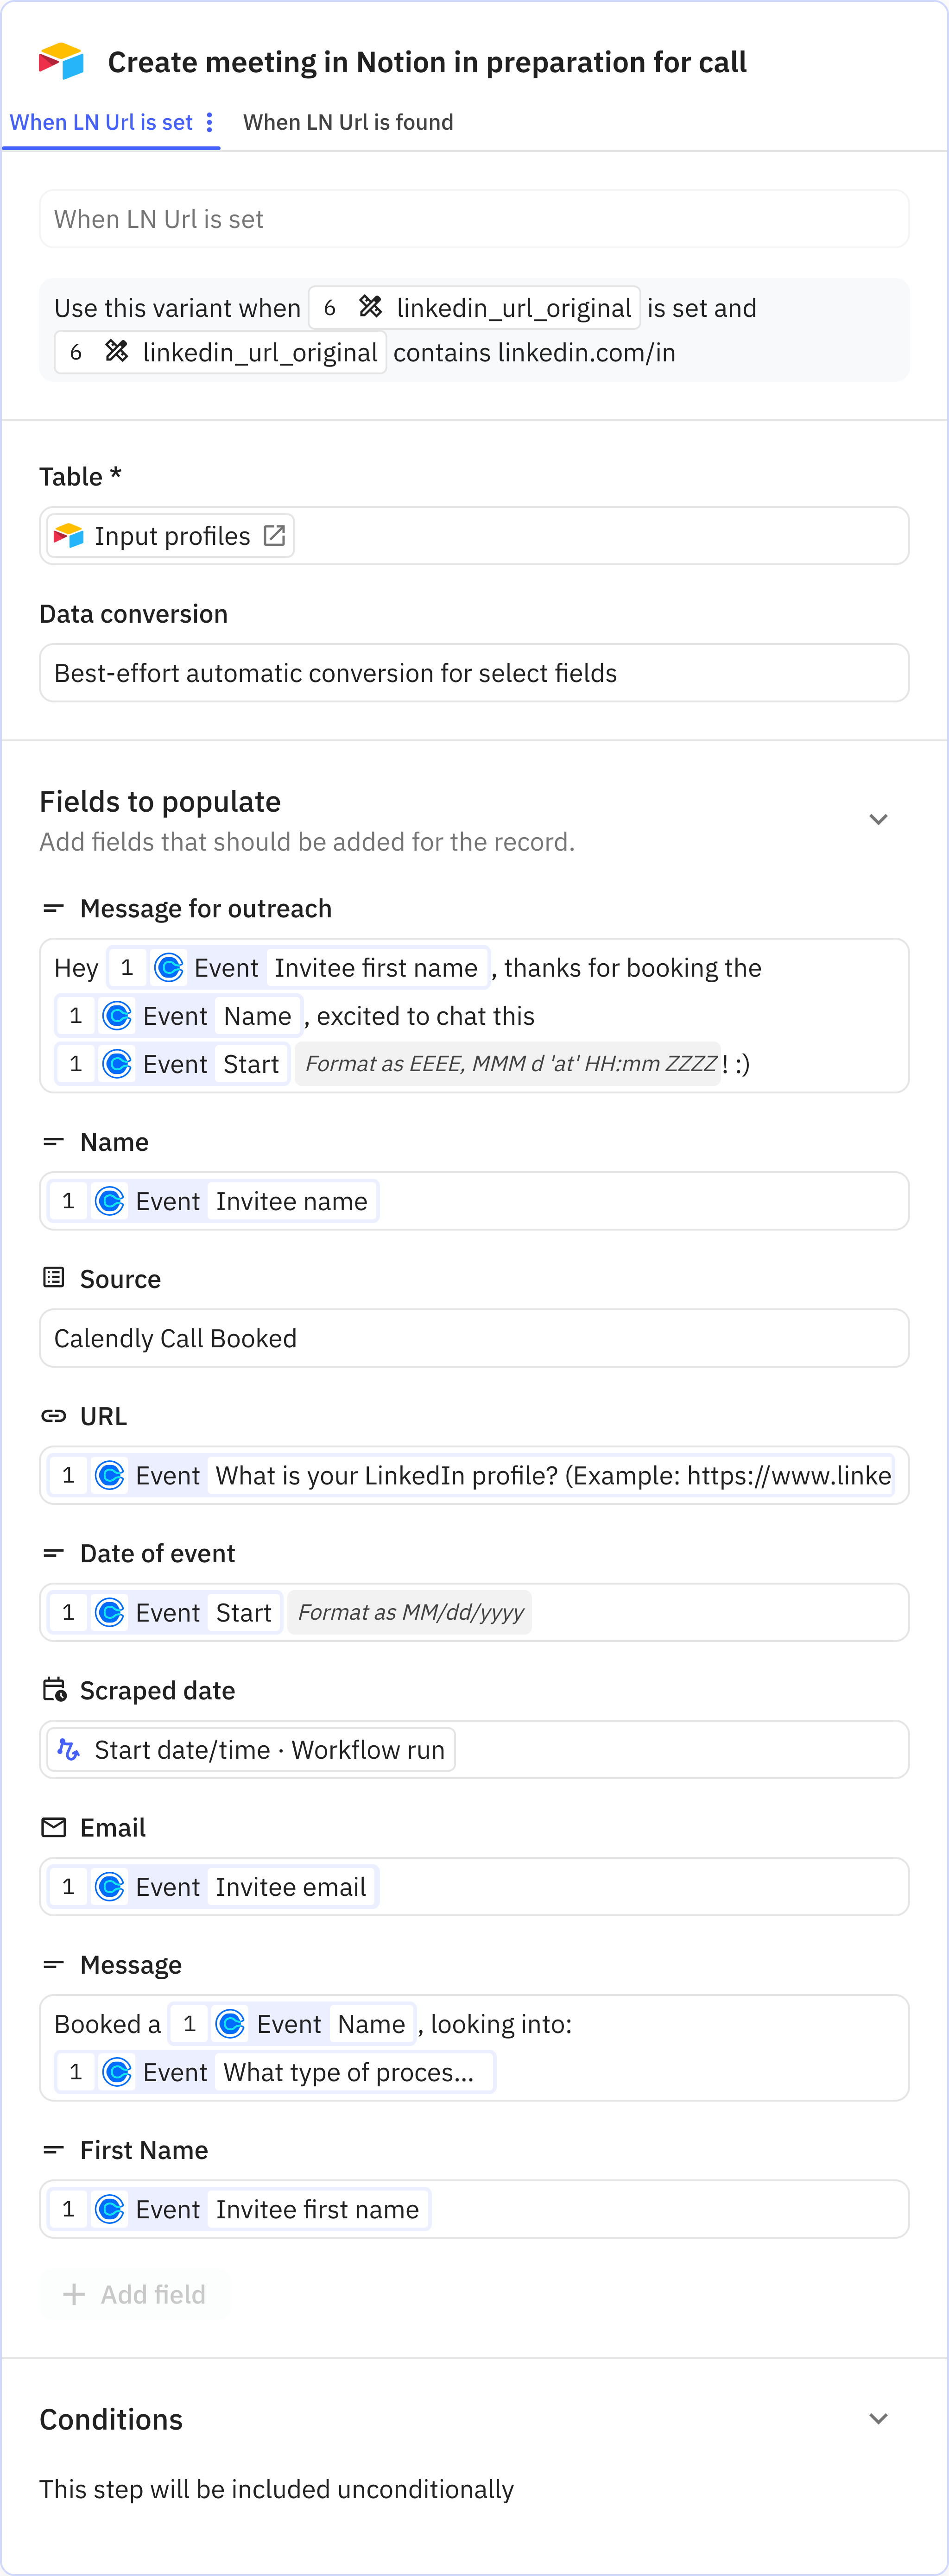Click text-field icon beside 'Name' label
The height and width of the screenshot is (2576, 949).
click(53, 1142)
